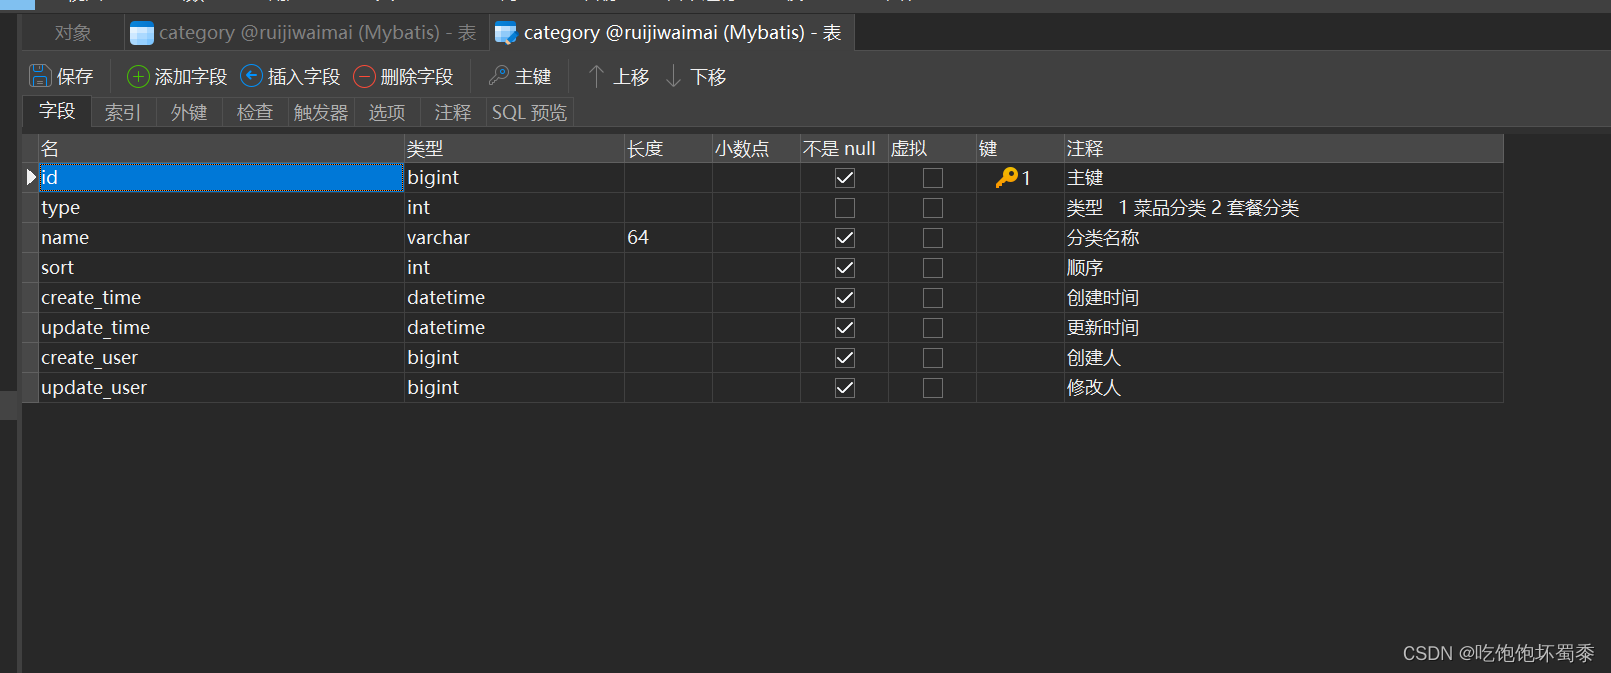Screen dimensions: 1611x673
Task: Open the type cell showing bigint for id
Action: pyautogui.click(x=514, y=178)
